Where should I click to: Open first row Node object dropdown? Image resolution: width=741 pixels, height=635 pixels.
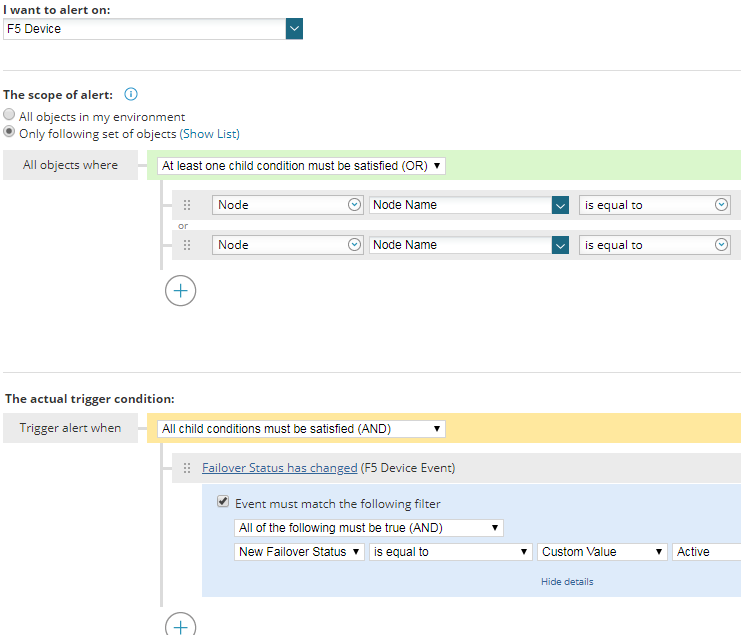[x=287, y=205]
